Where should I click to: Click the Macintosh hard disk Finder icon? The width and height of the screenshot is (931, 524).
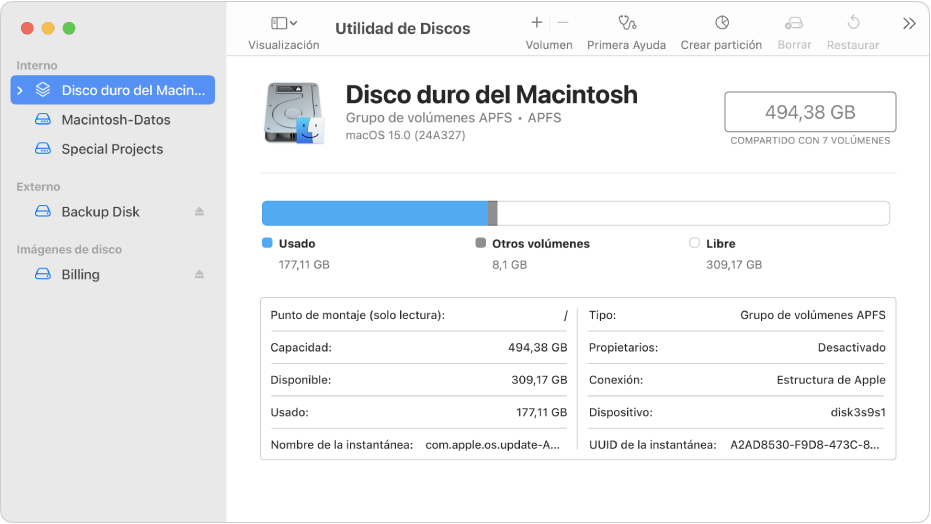click(x=294, y=113)
